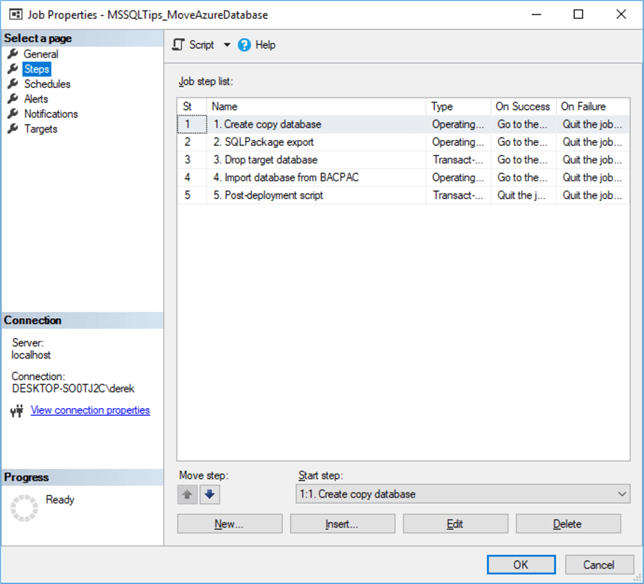Click the On Success column header

(524, 106)
